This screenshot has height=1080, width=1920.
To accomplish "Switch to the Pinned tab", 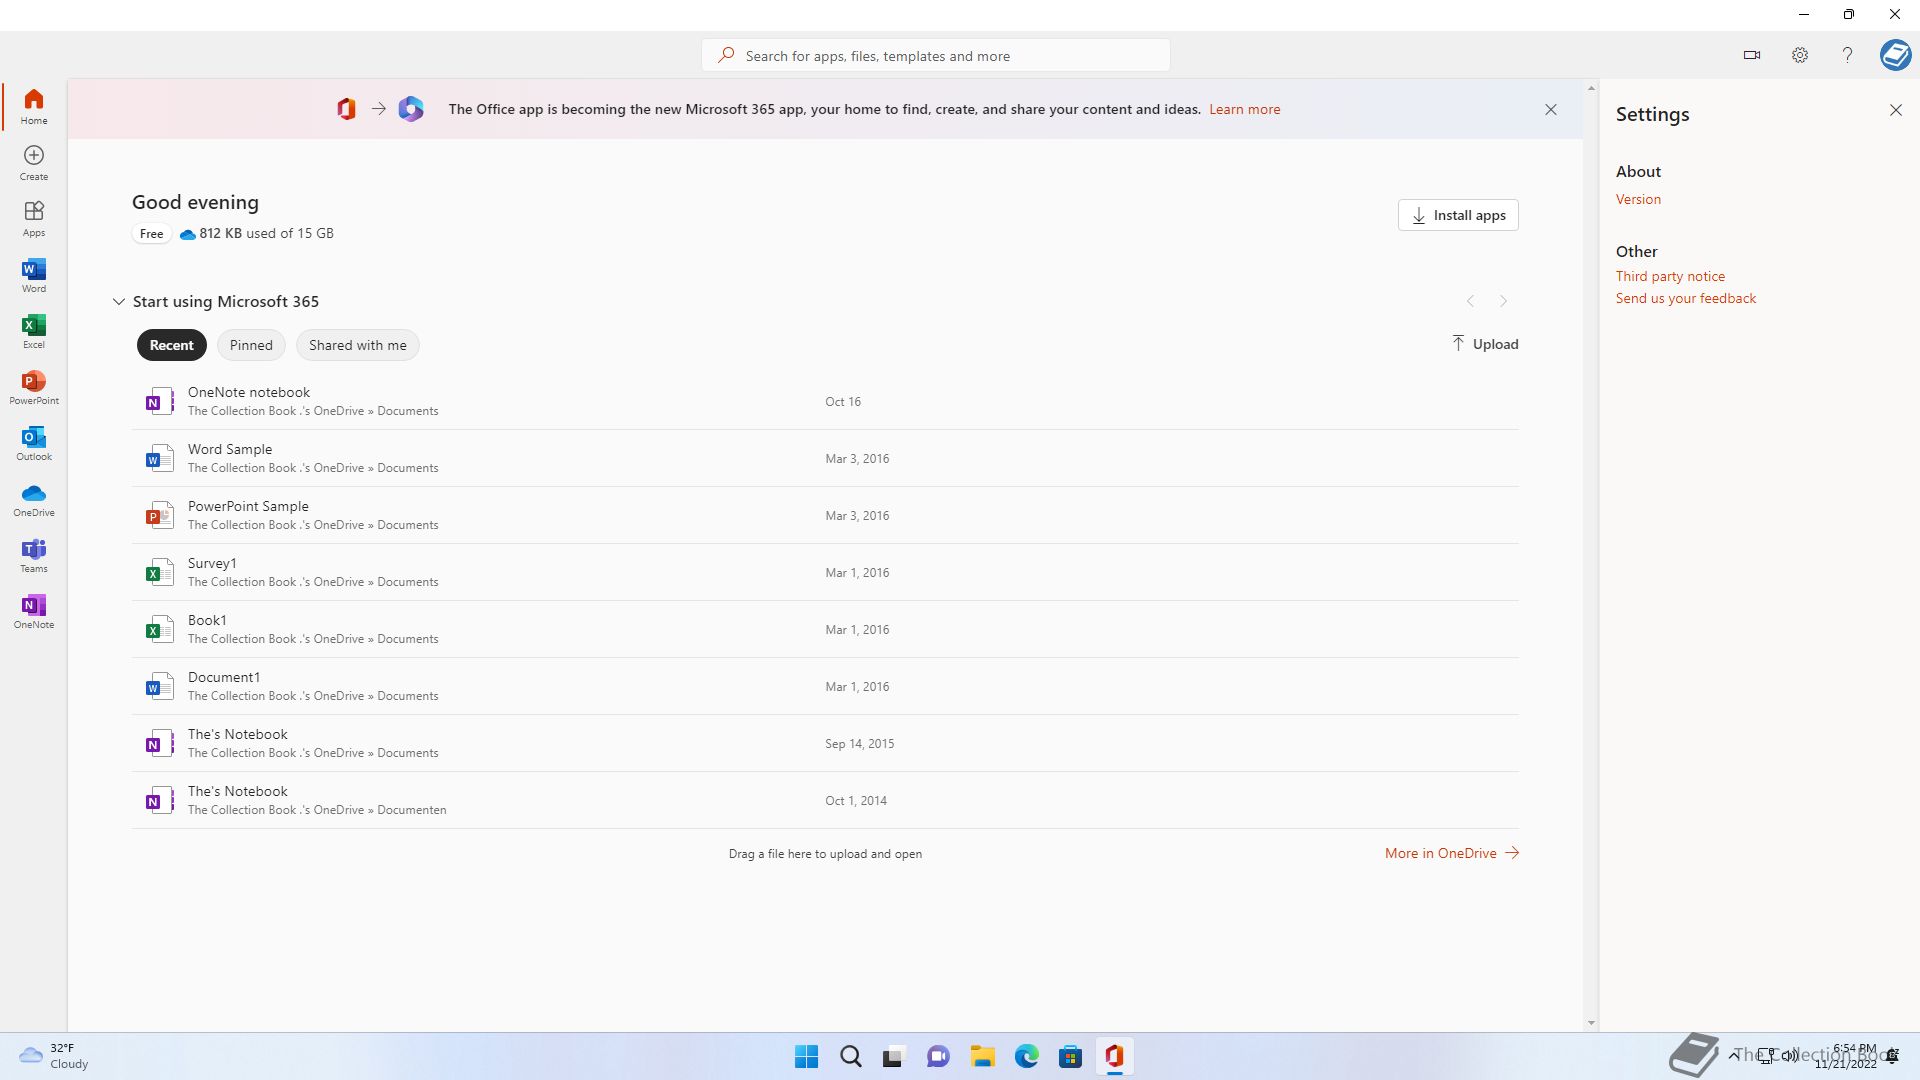I will point(251,345).
